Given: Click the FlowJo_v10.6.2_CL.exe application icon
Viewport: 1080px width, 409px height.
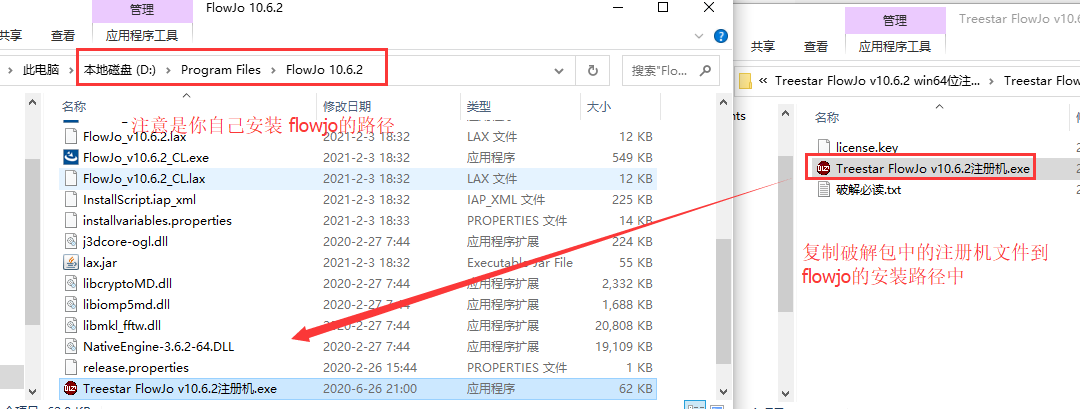Looking at the screenshot, I should [x=70, y=158].
